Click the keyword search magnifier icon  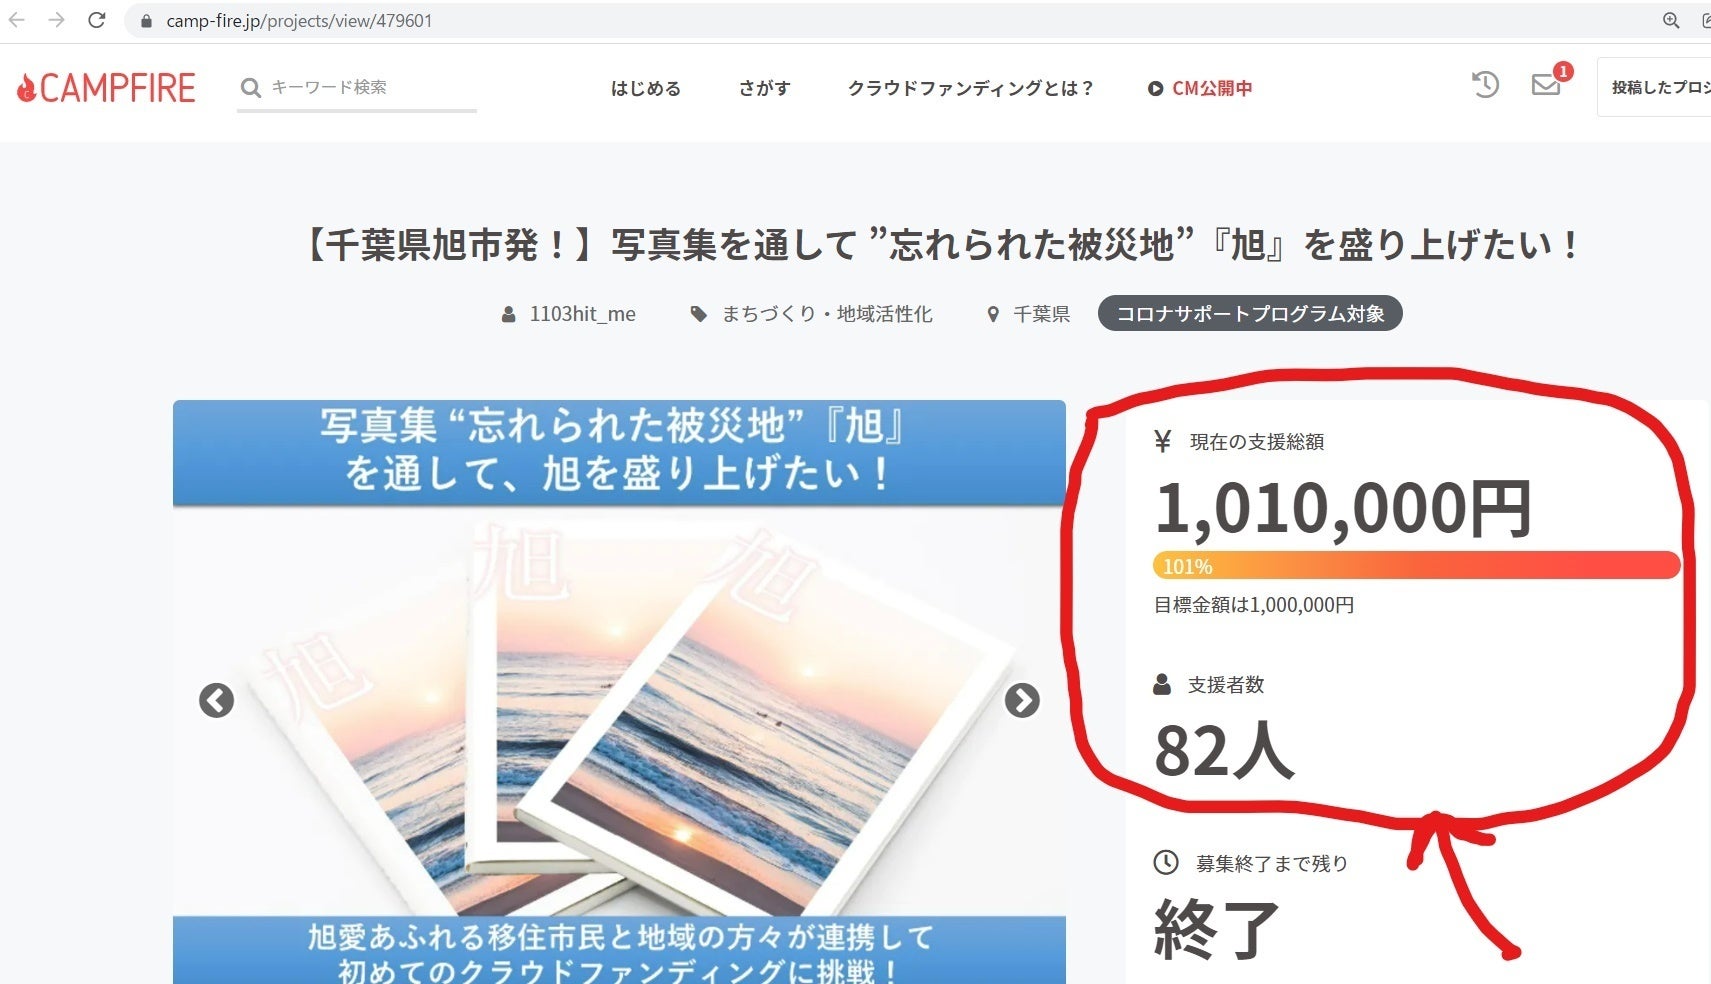click(x=251, y=88)
